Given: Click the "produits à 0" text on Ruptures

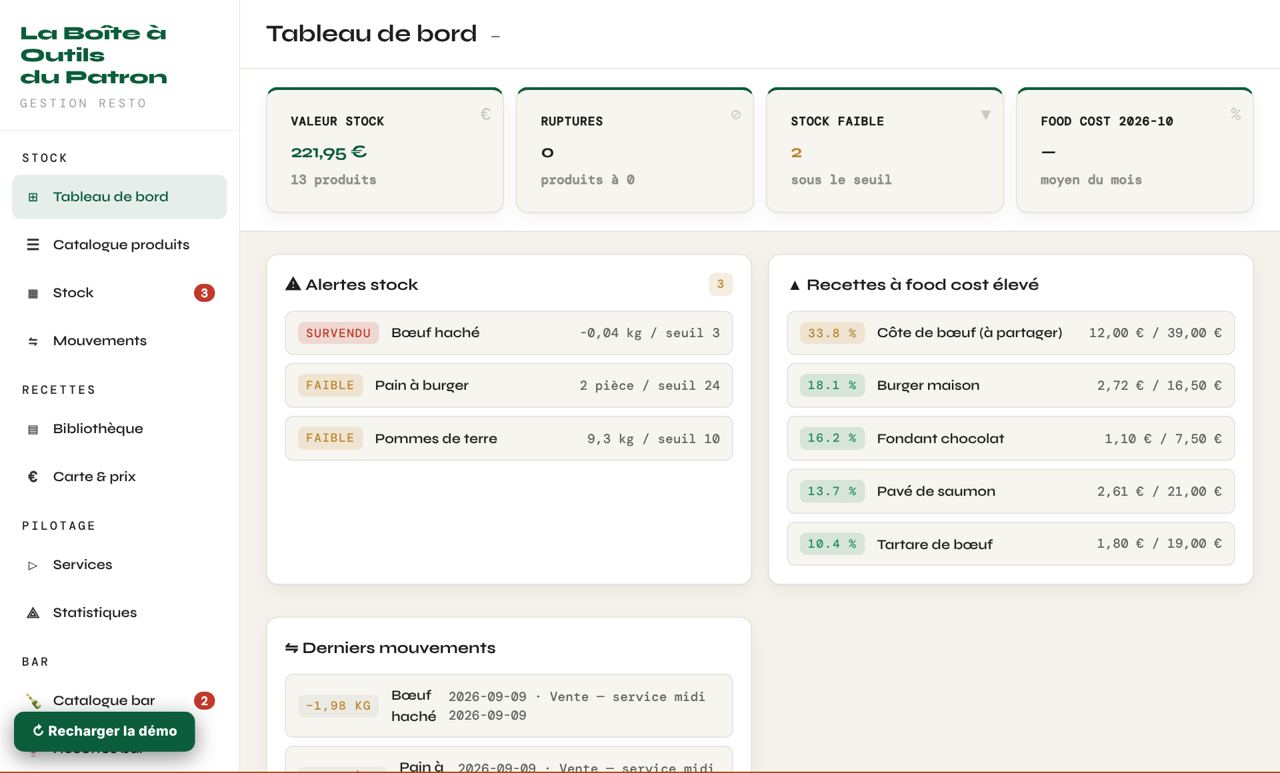Looking at the screenshot, I should point(588,180).
